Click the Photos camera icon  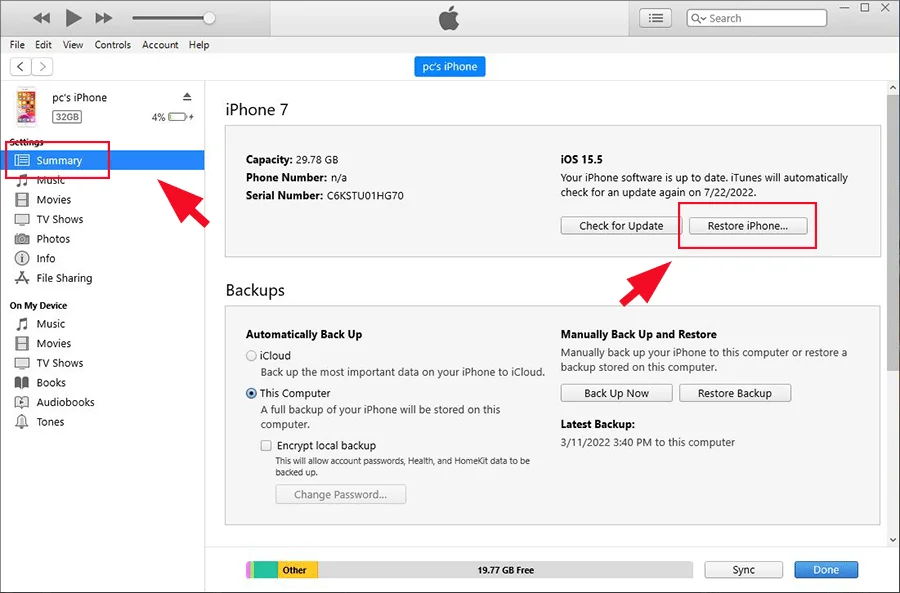click(22, 239)
